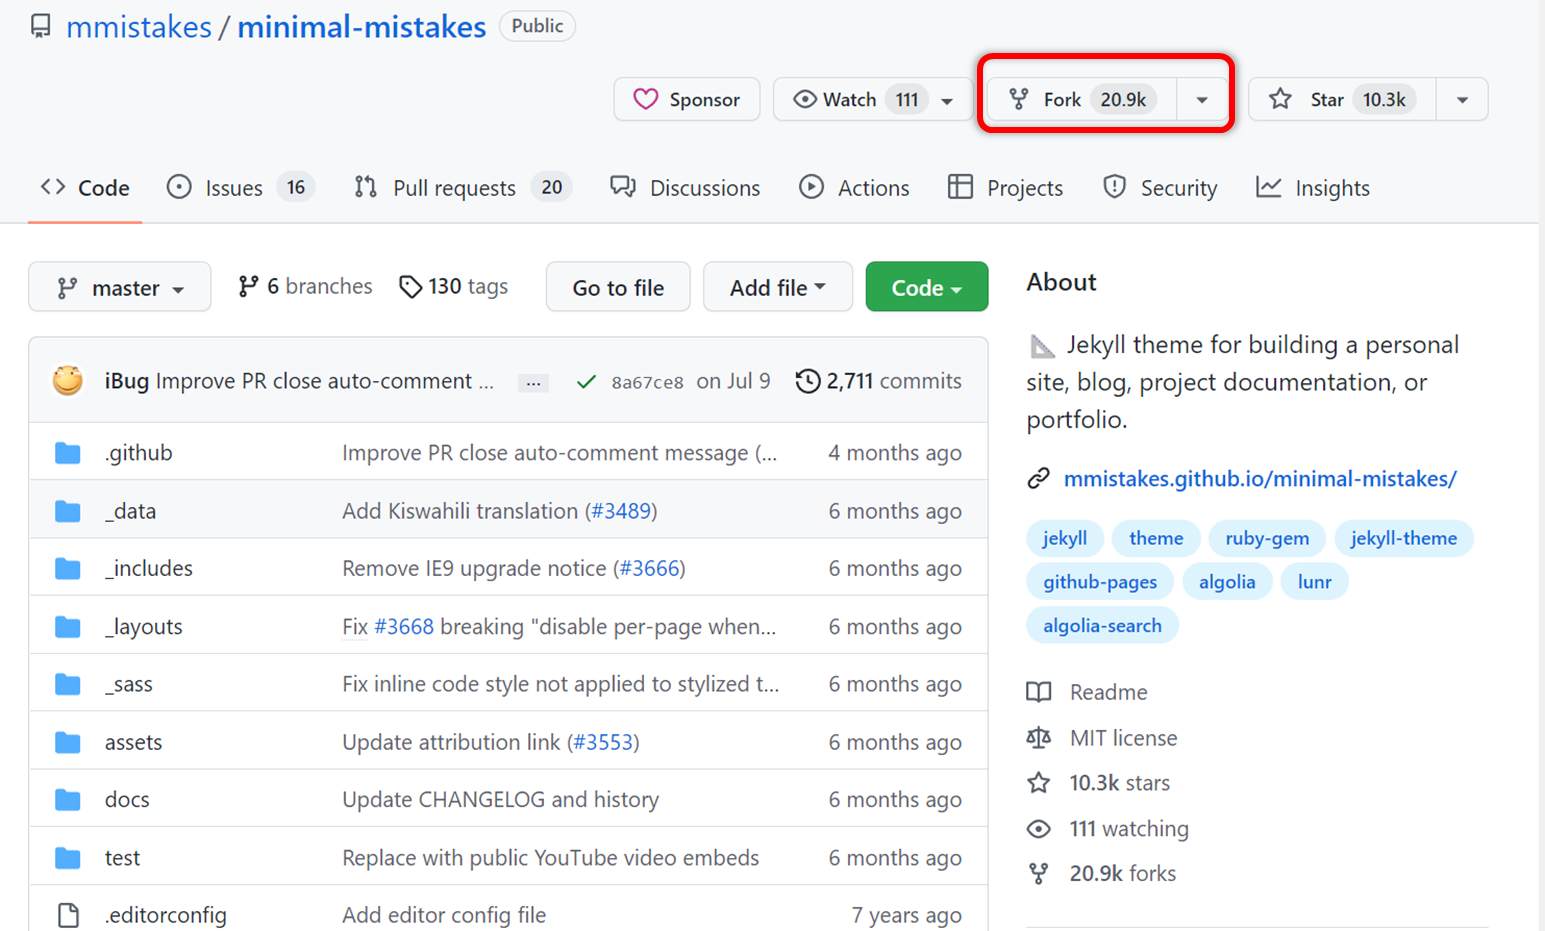View the 130 tags link
Viewport: 1545px width, 931px height.
coord(453,287)
